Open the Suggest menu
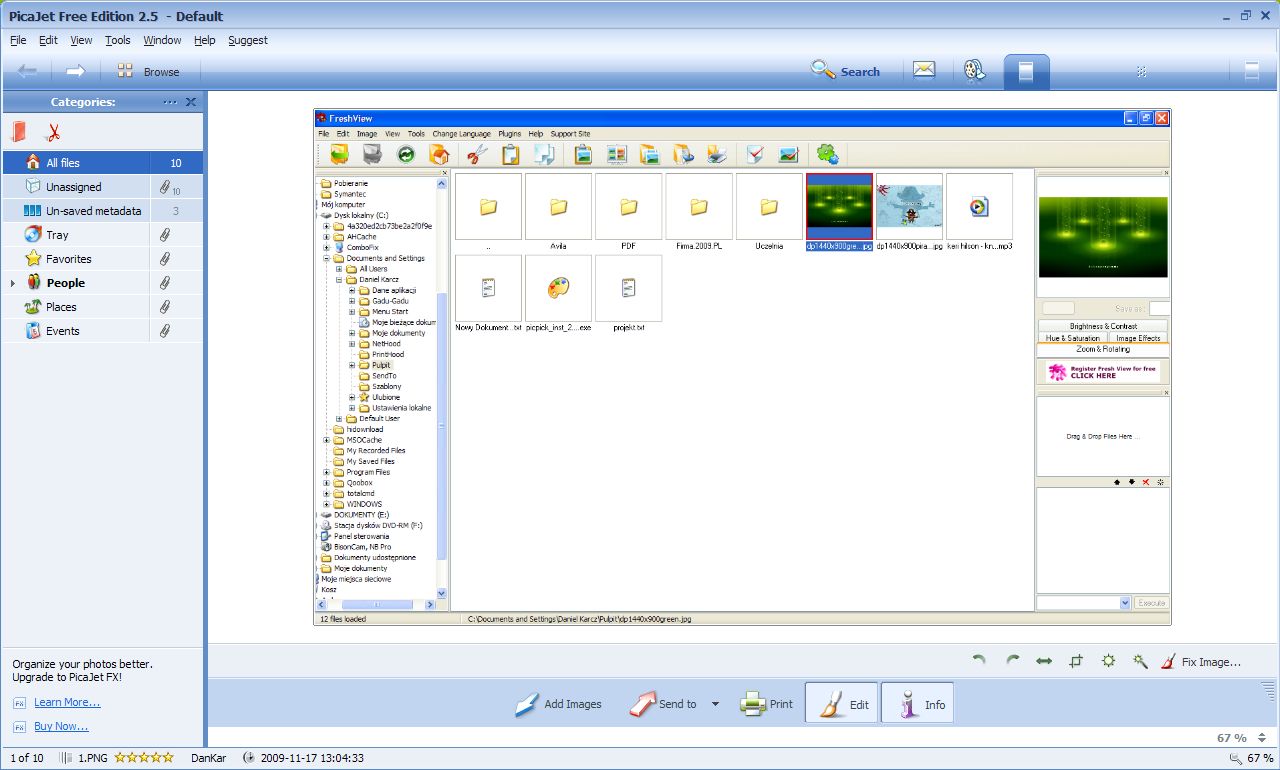The height and width of the screenshot is (770, 1280). pyautogui.click(x=248, y=40)
